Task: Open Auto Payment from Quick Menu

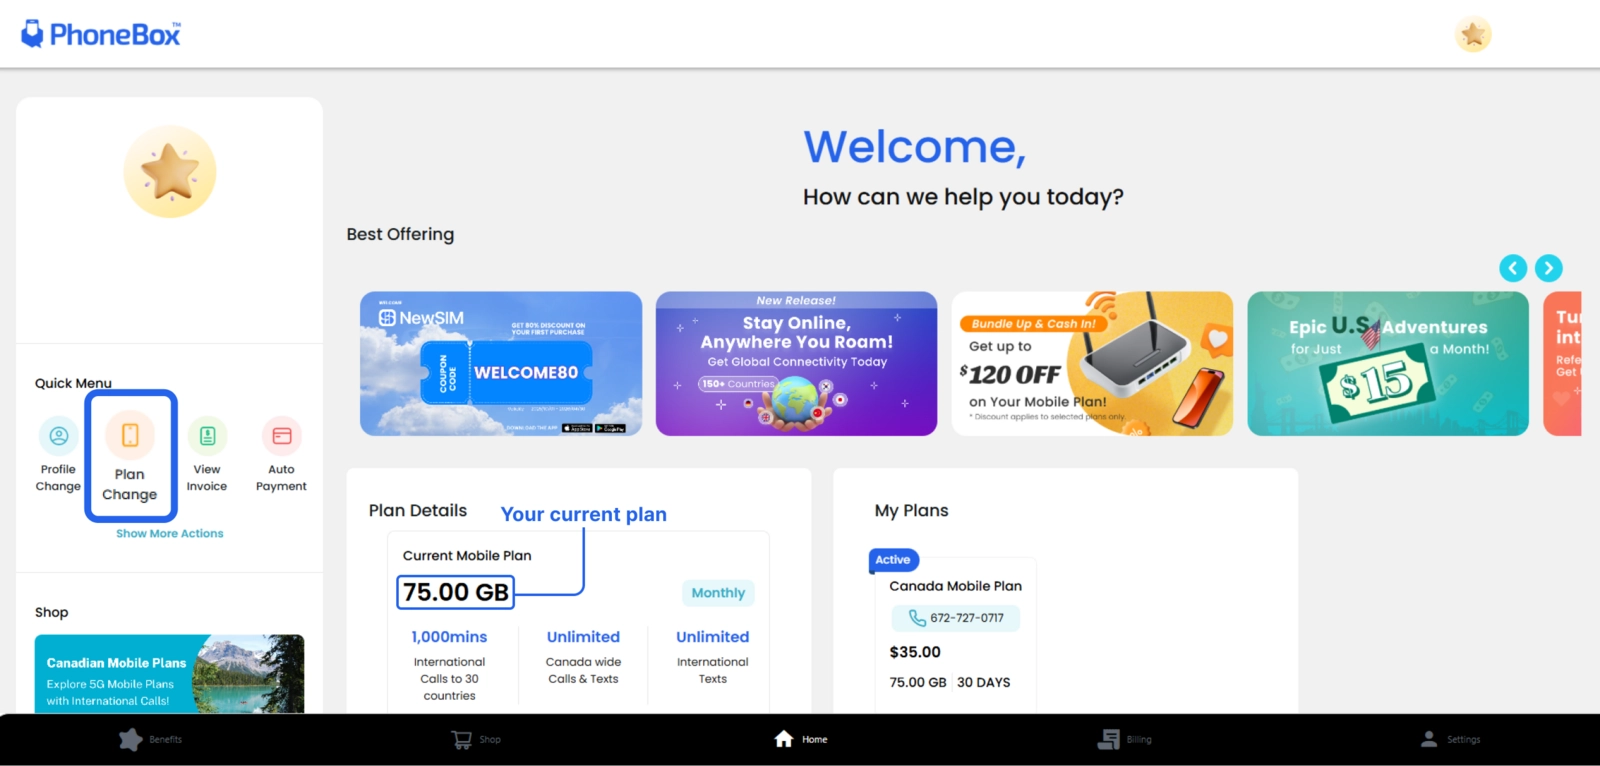Action: 281,456
